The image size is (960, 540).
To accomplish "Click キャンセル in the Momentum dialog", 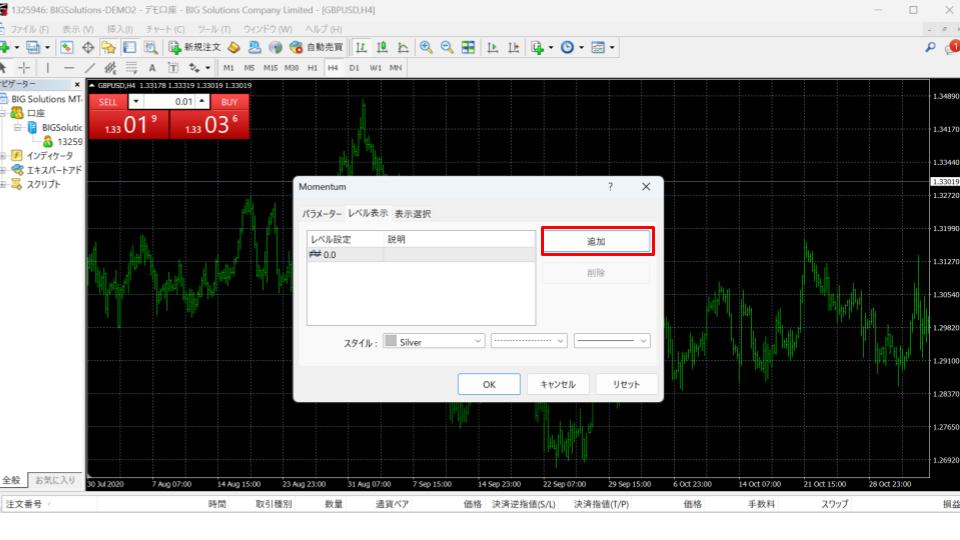I will (x=558, y=384).
